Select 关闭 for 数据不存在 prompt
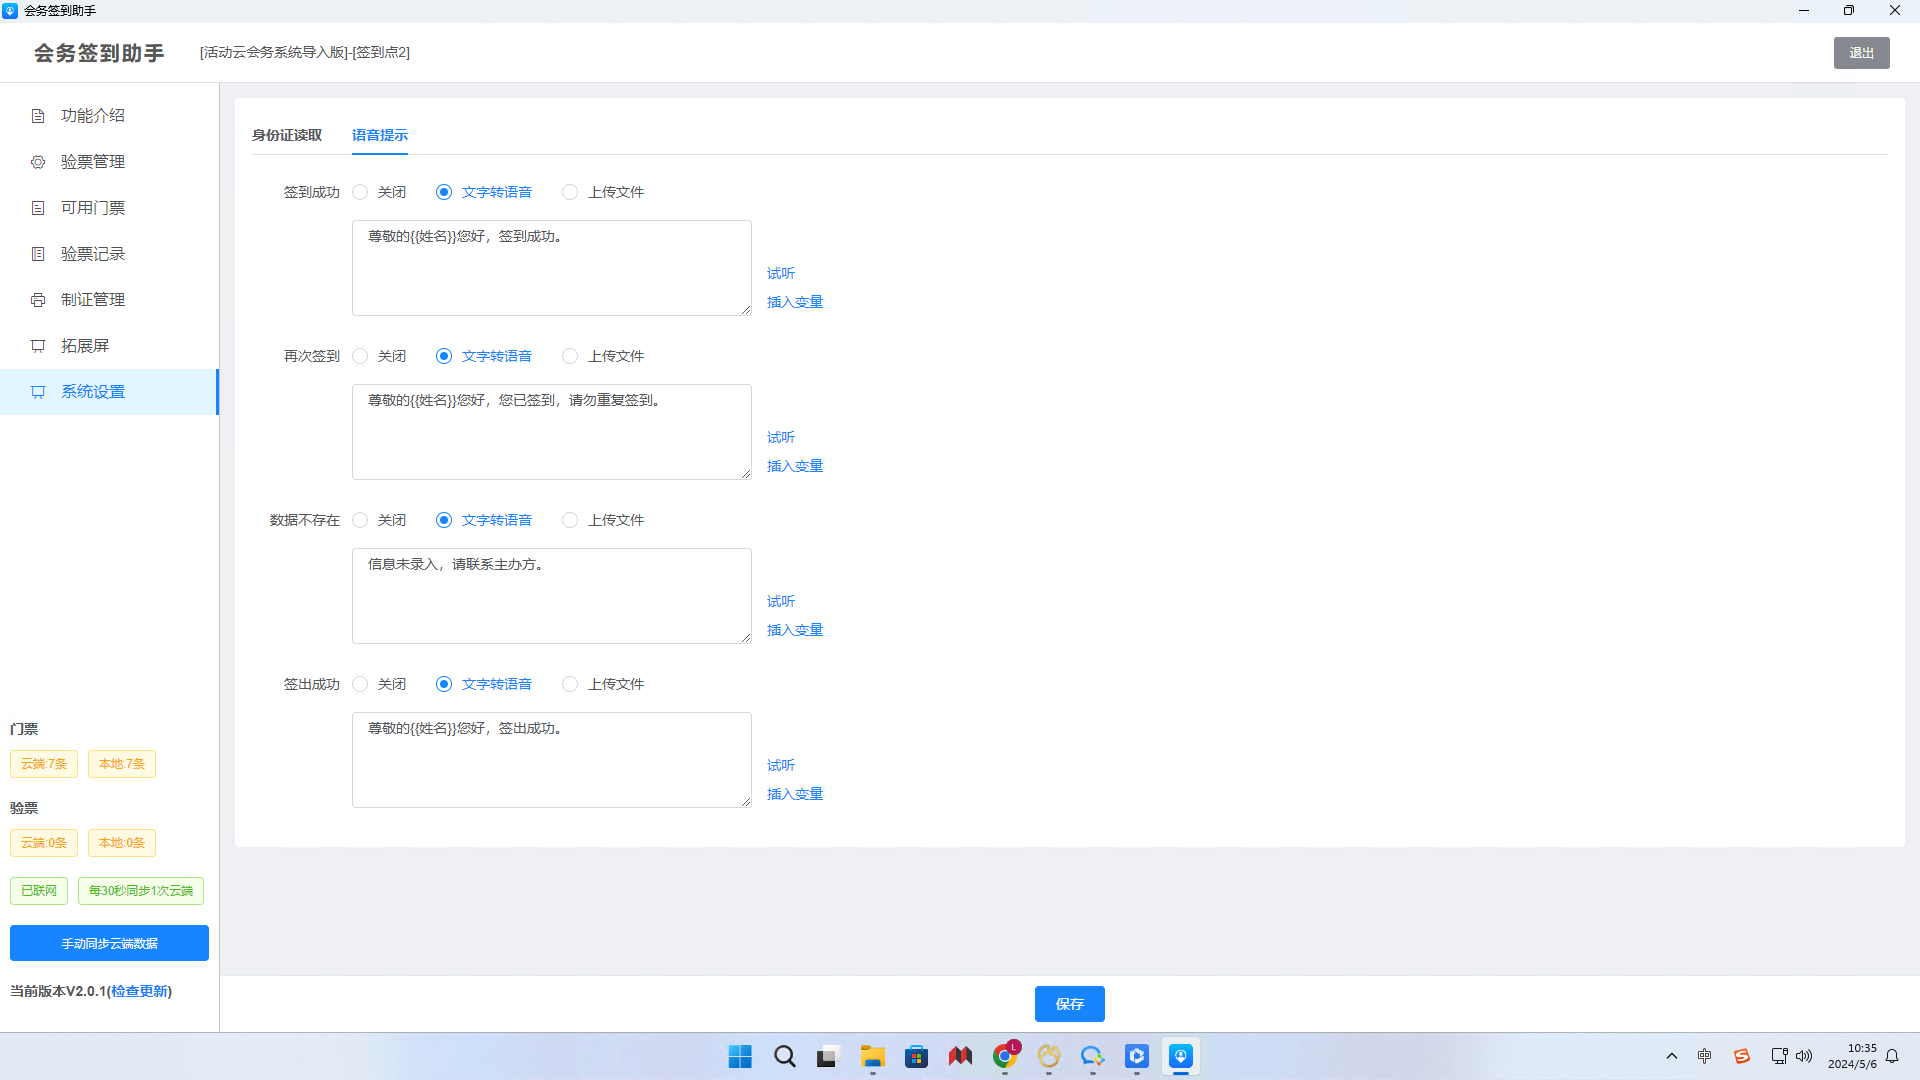 click(x=360, y=520)
